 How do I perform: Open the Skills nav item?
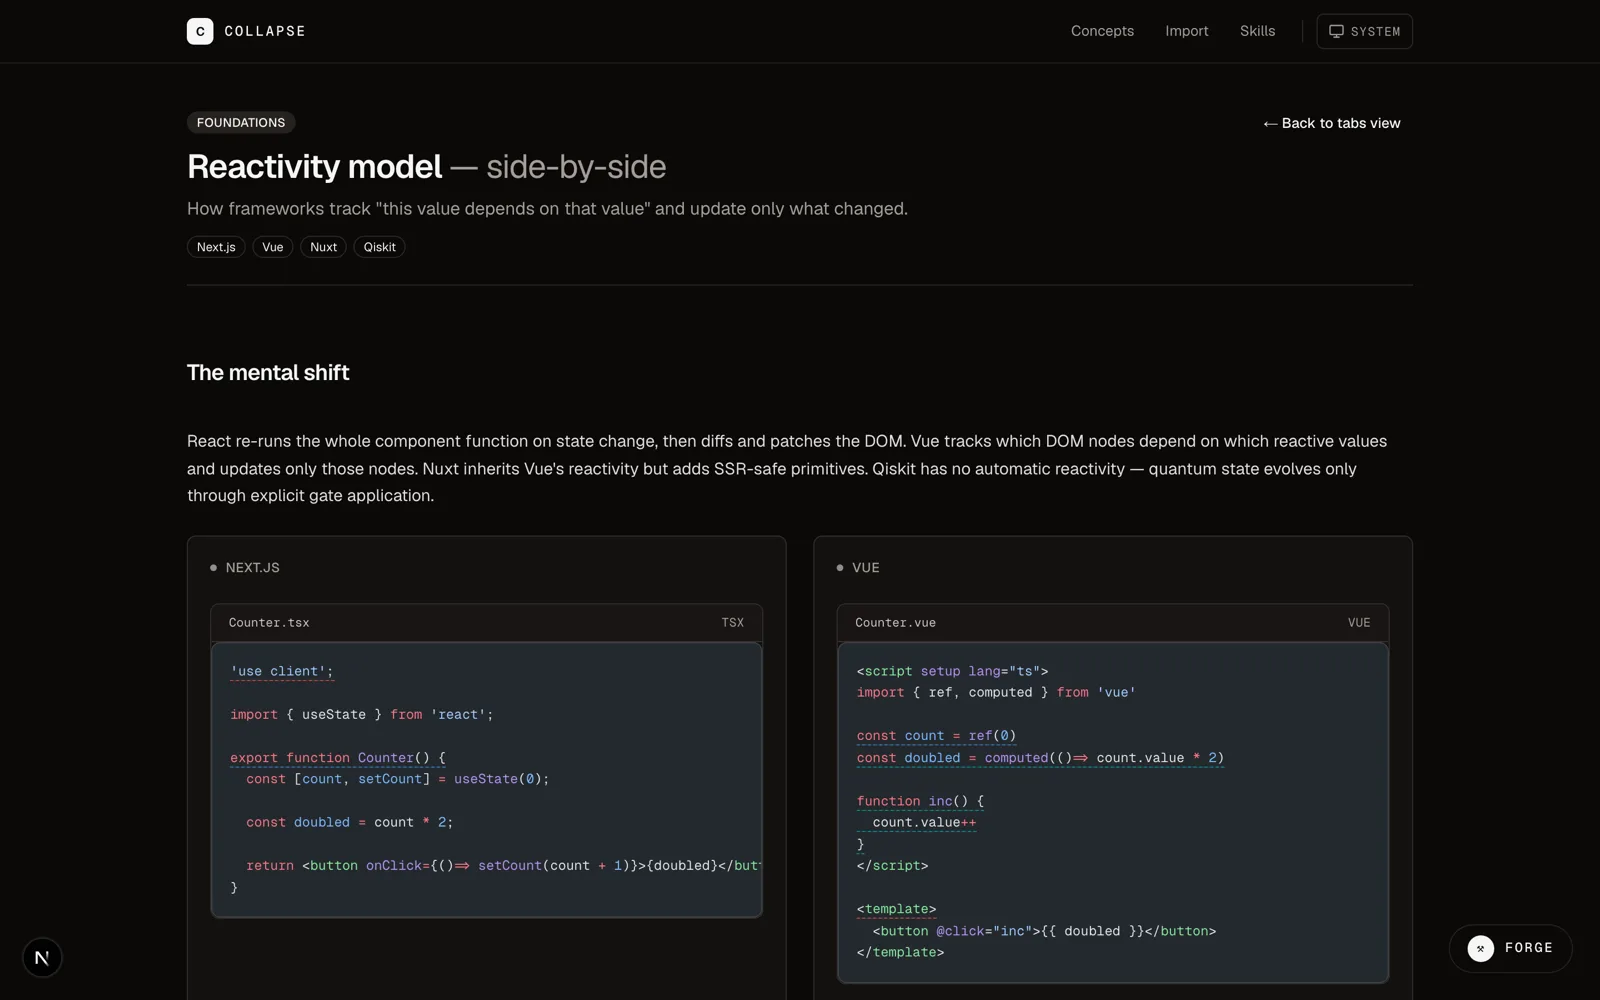[x=1257, y=31]
